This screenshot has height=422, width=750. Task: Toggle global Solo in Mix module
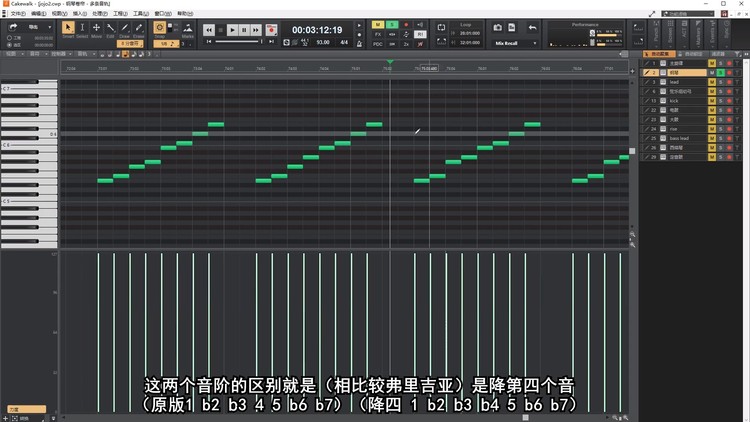[x=392, y=24]
